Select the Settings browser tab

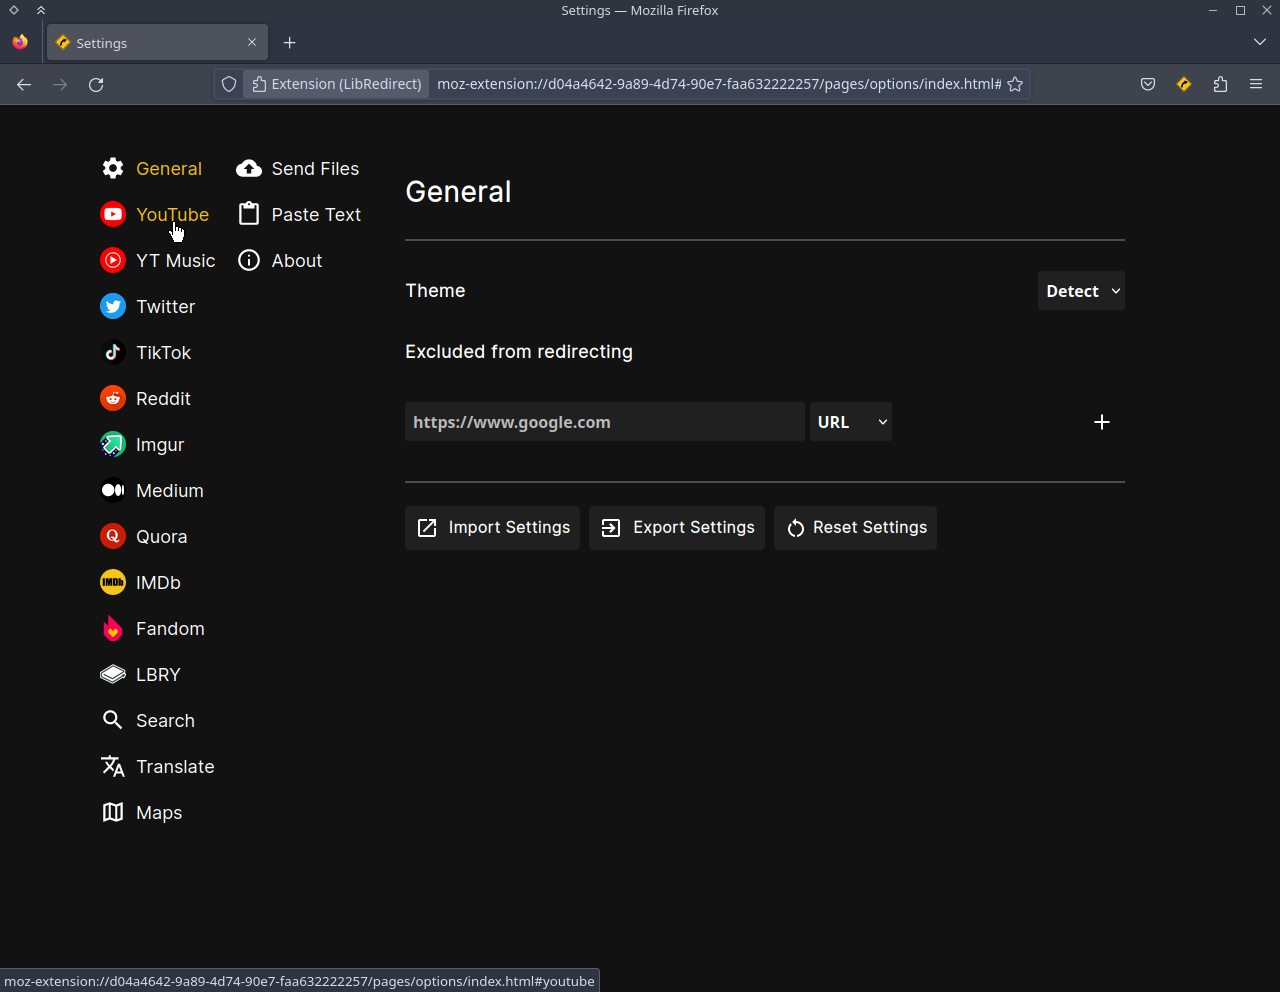[157, 43]
